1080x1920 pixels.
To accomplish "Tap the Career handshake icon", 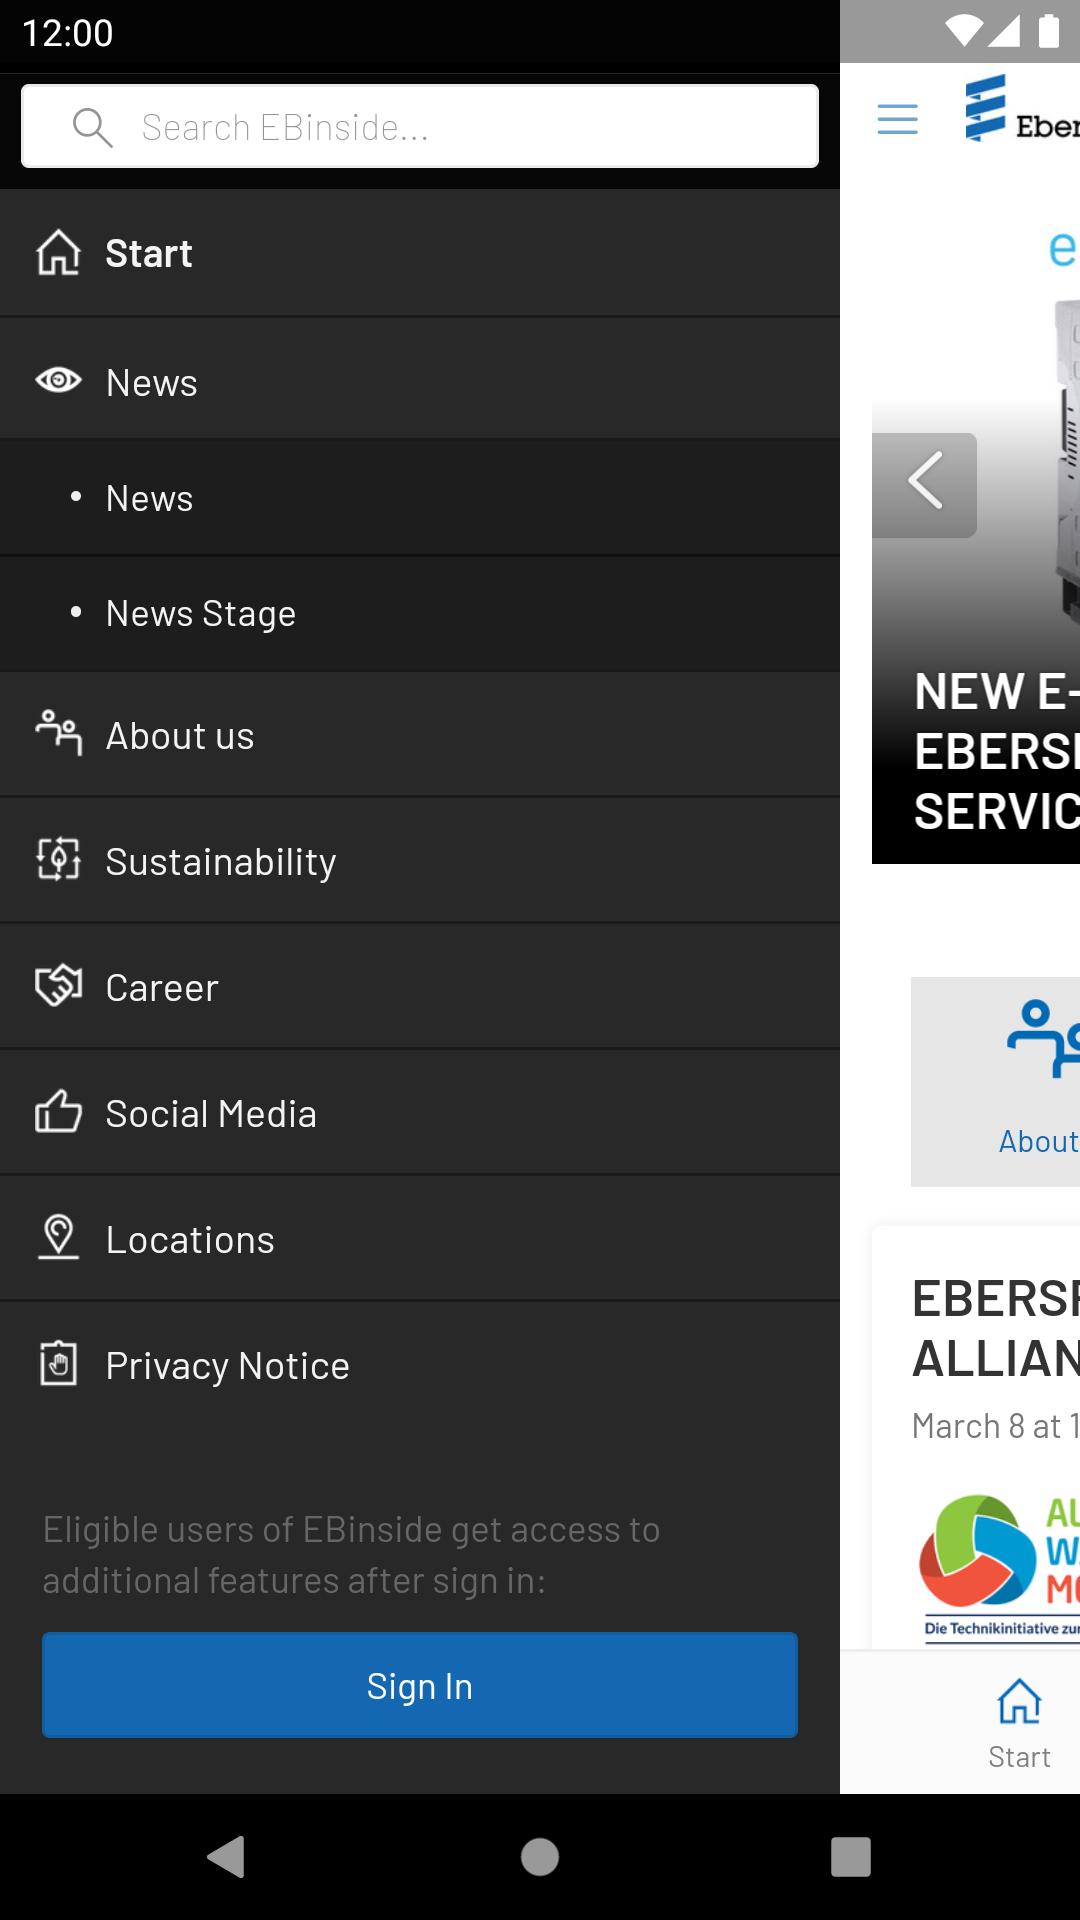I will (58, 985).
